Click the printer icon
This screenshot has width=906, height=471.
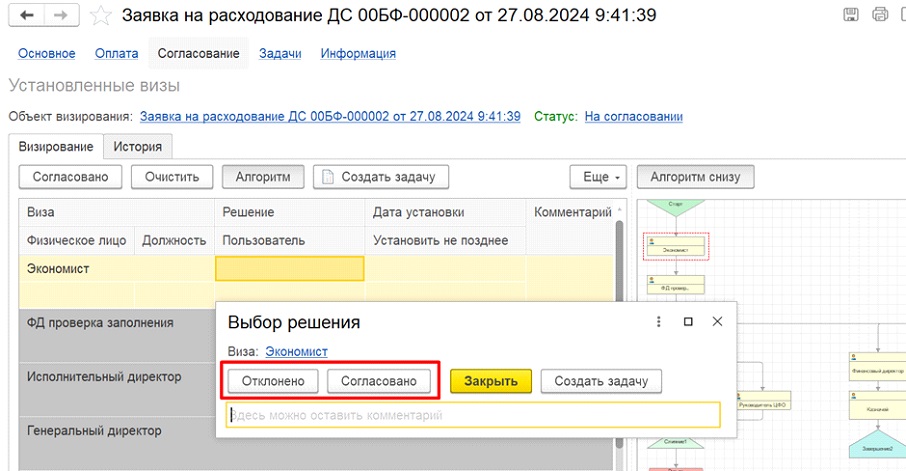pos(880,15)
